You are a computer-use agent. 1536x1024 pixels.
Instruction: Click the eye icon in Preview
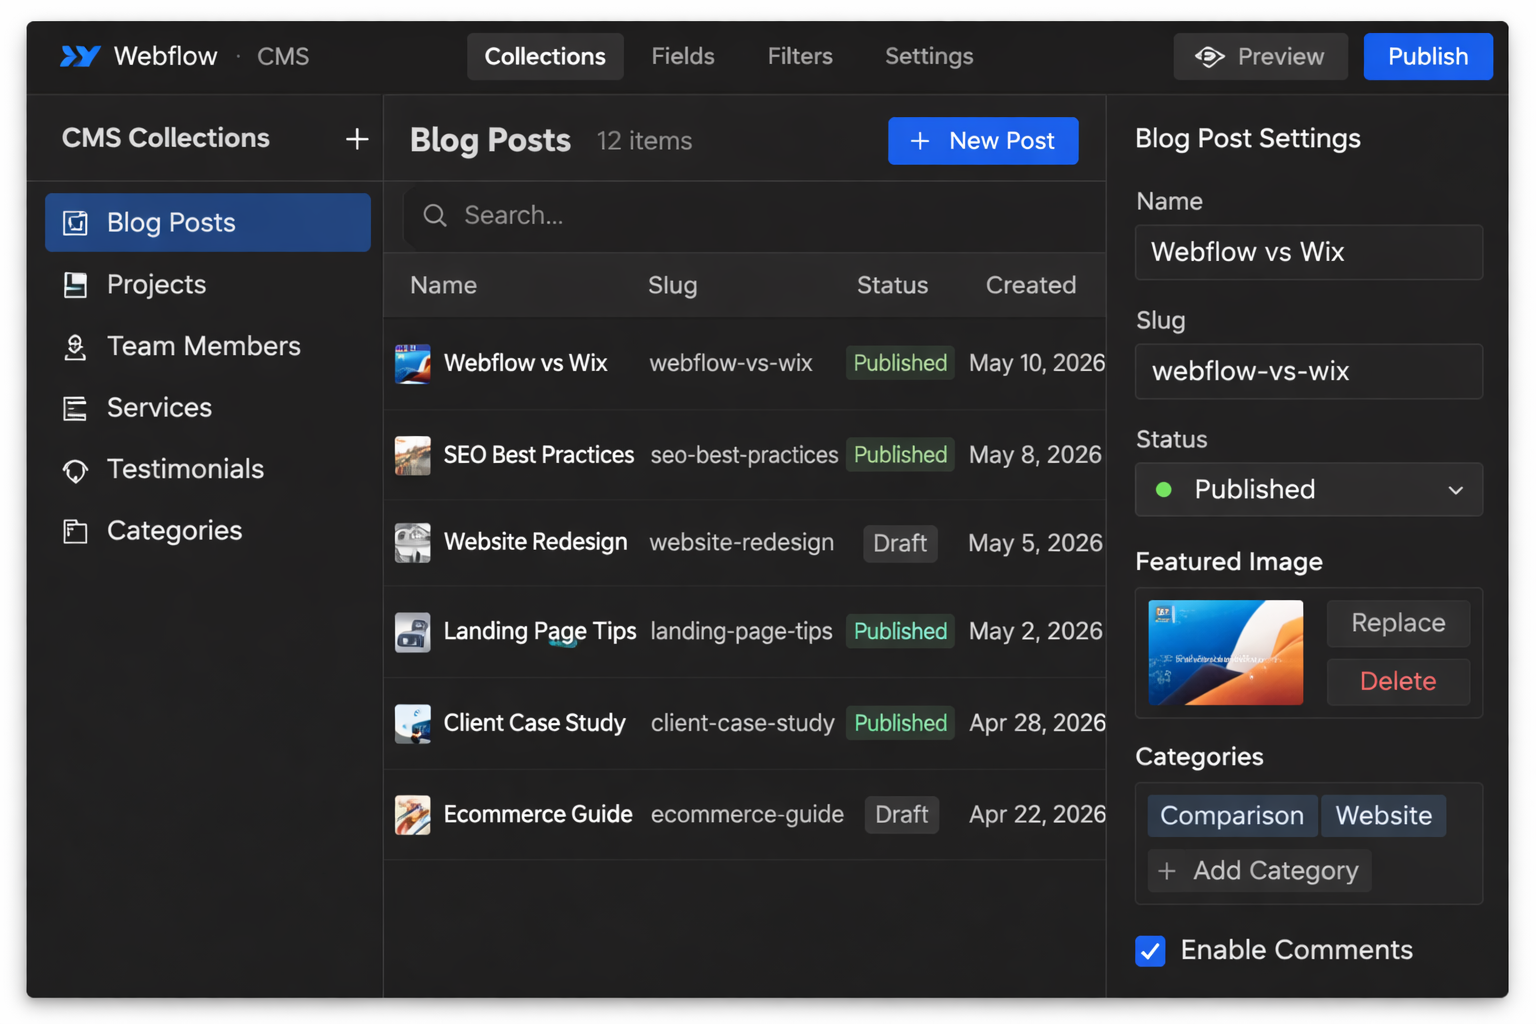pyautogui.click(x=1209, y=57)
